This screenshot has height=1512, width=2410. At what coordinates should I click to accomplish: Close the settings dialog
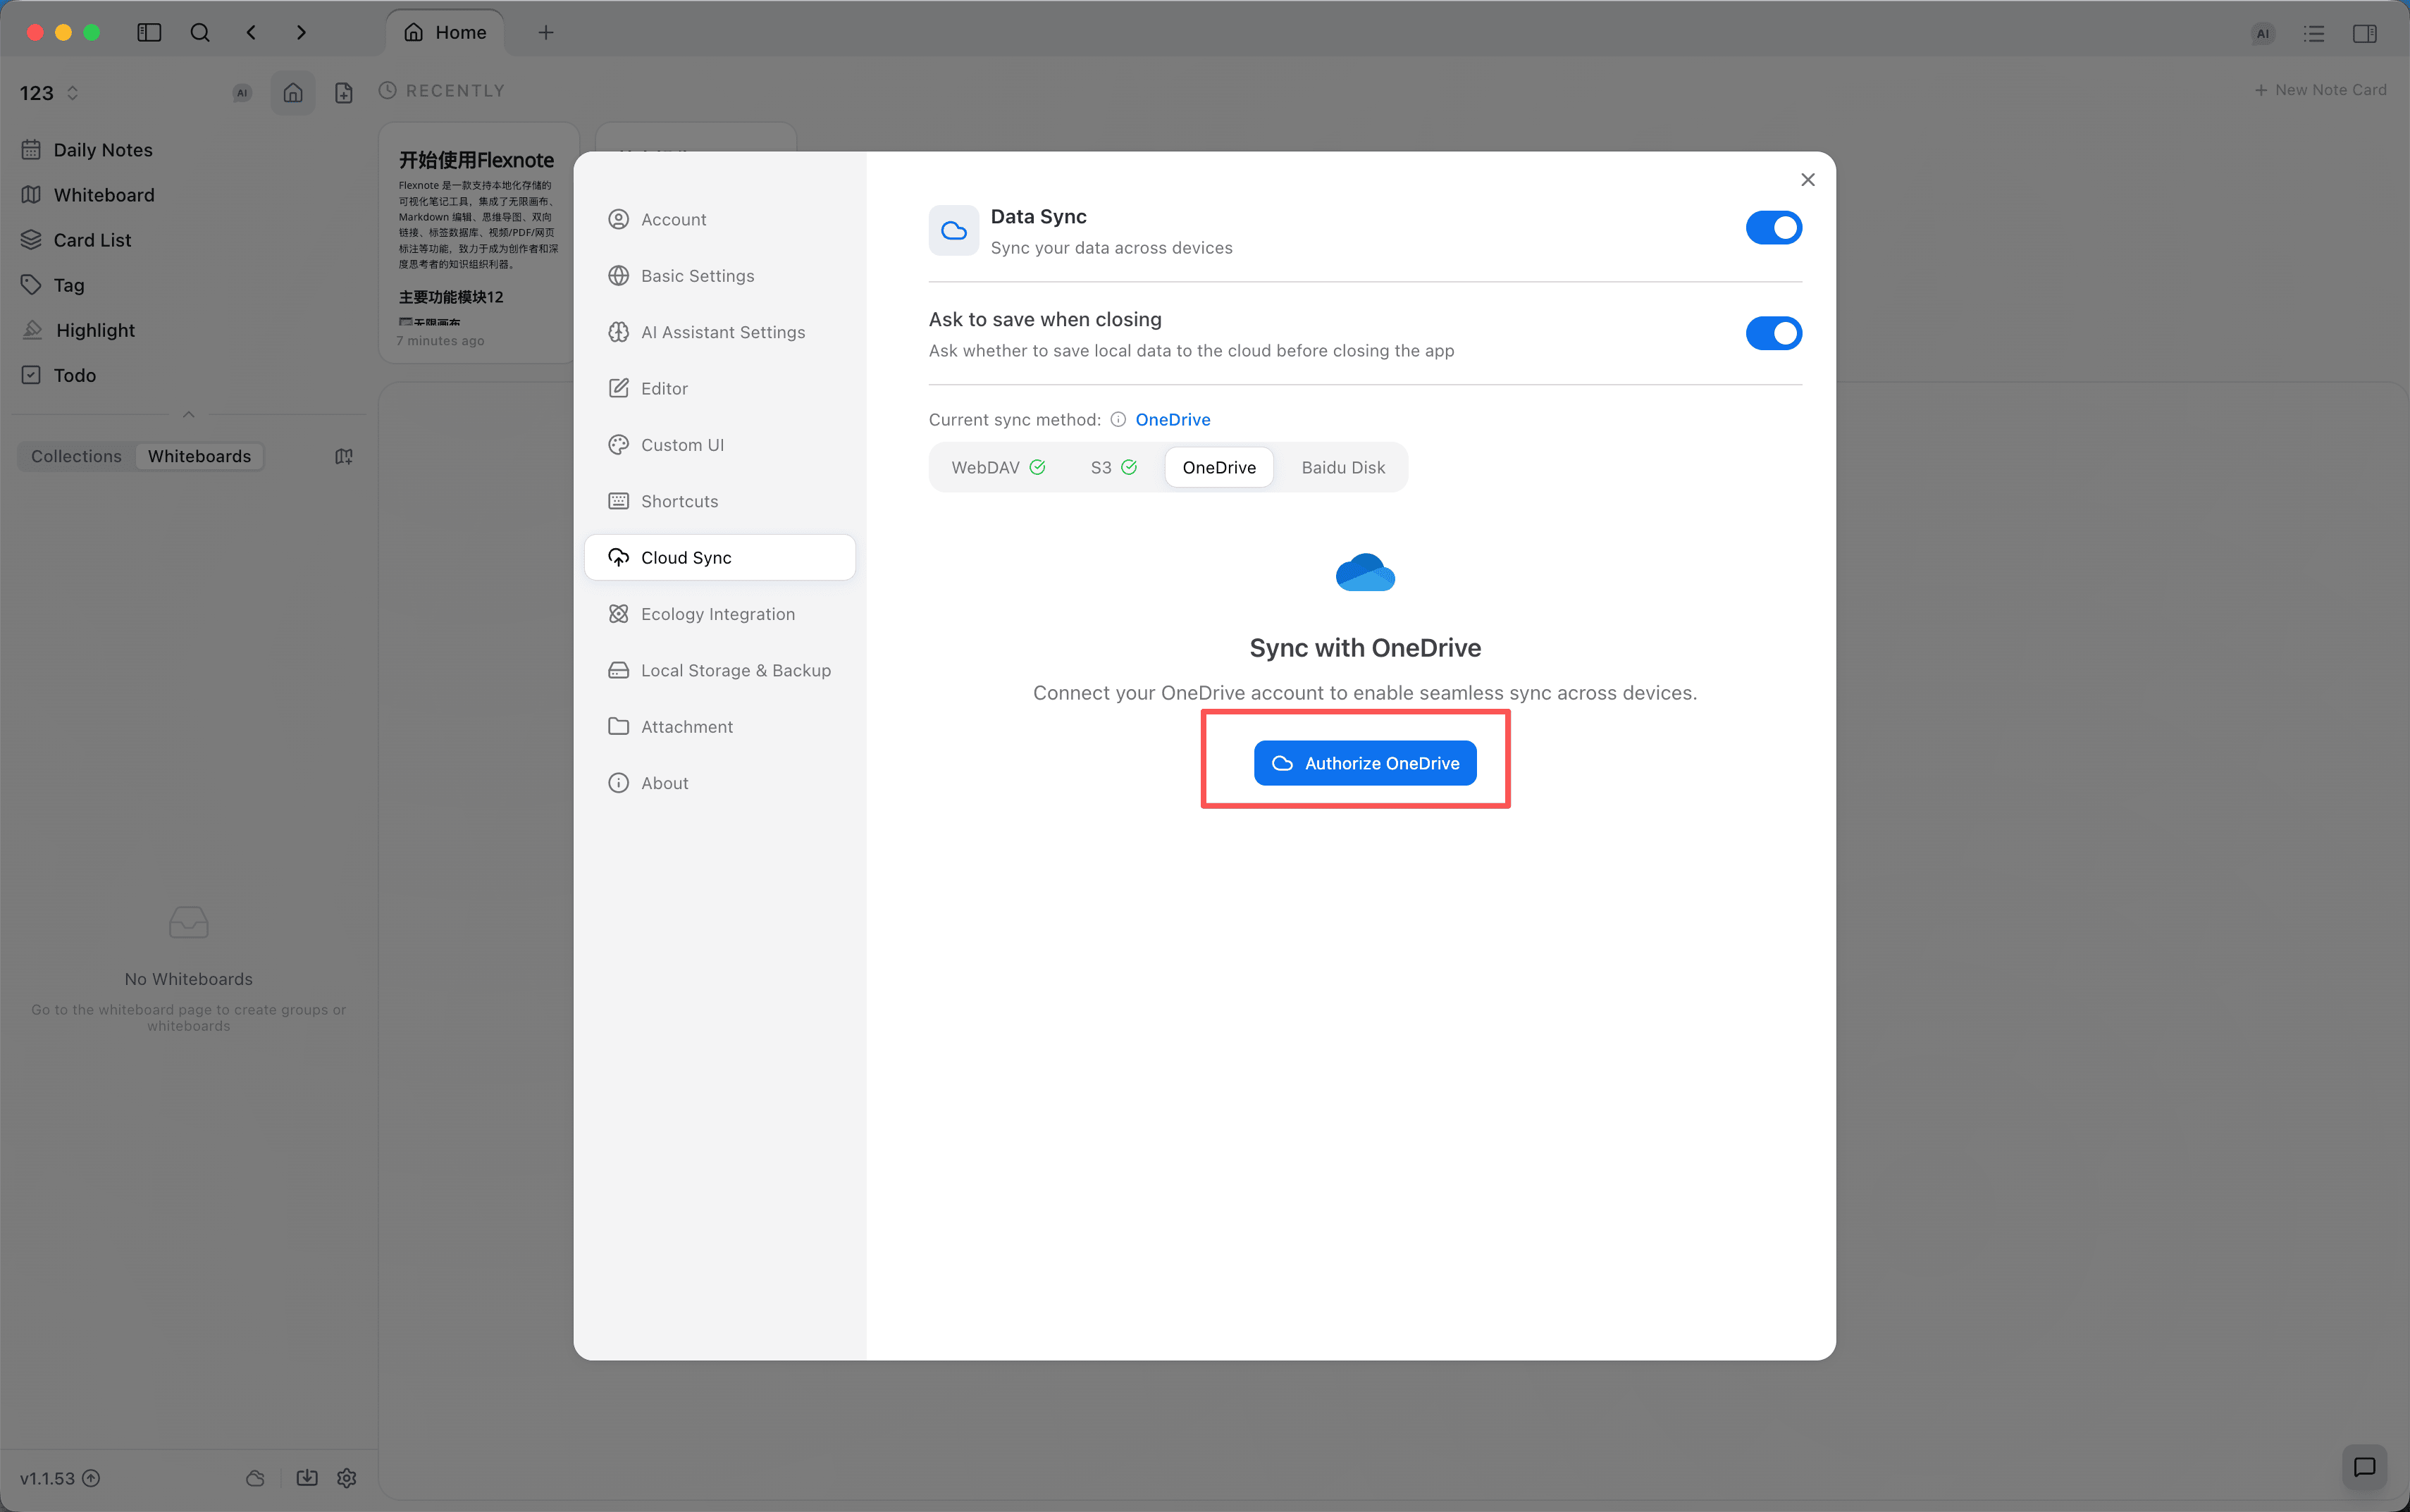1808,180
